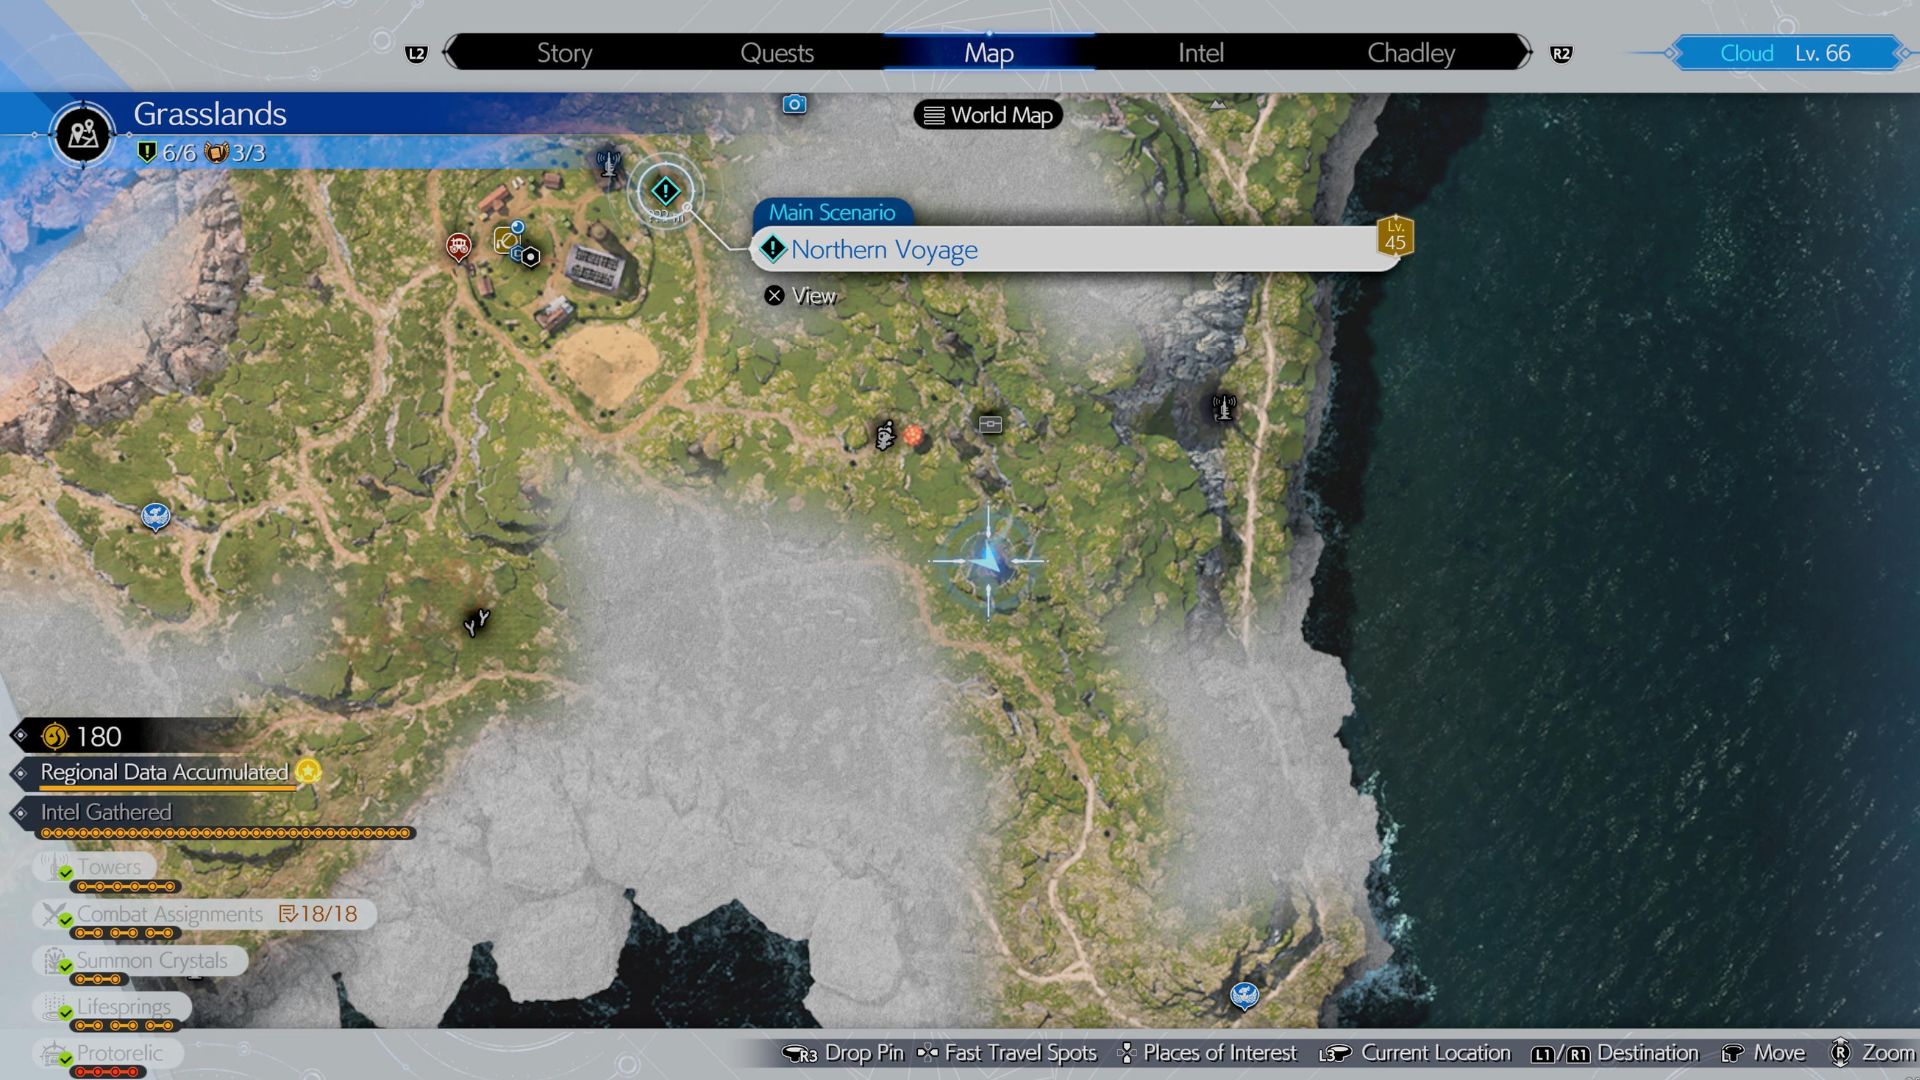Expand the Regional Data Accumulated header
The image size is (1920, 1080).
(164, 772)
